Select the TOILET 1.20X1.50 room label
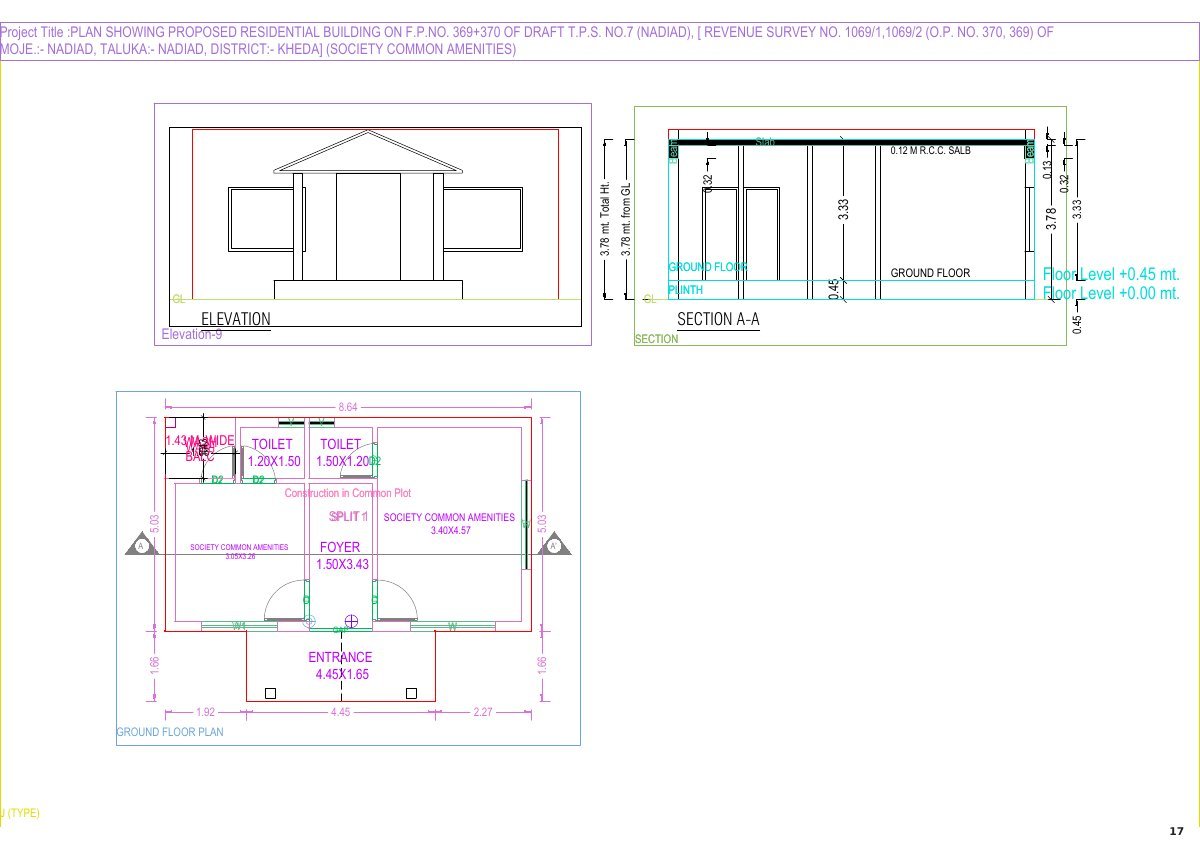 [273, 453]
